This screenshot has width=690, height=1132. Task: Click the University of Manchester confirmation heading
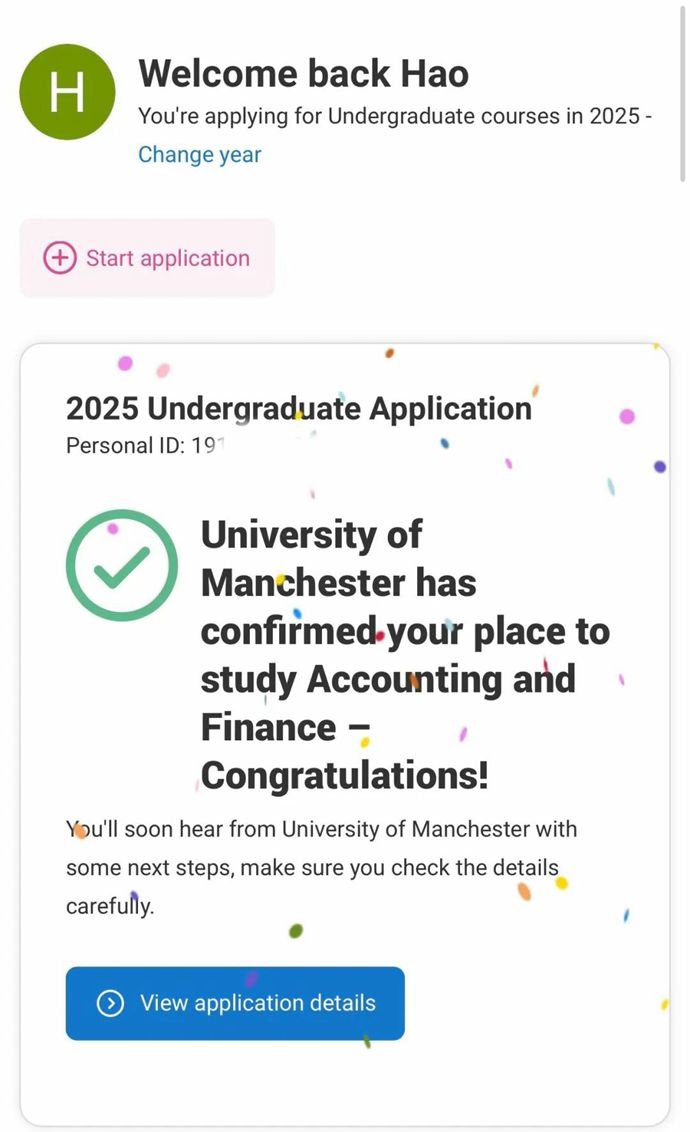pyautogui.click(x=404, y=654)
